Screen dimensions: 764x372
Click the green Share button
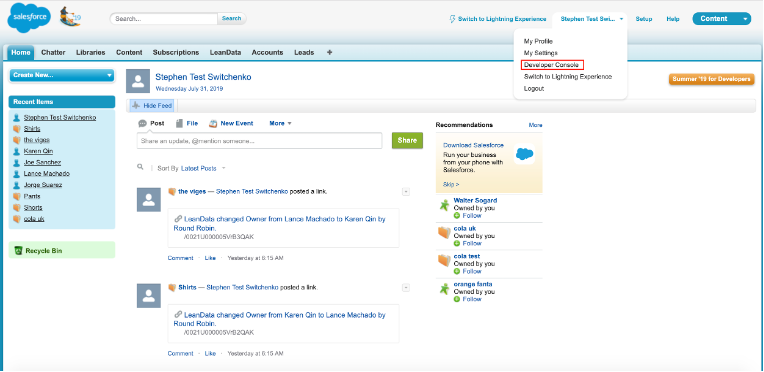click(x=407, y=140)
